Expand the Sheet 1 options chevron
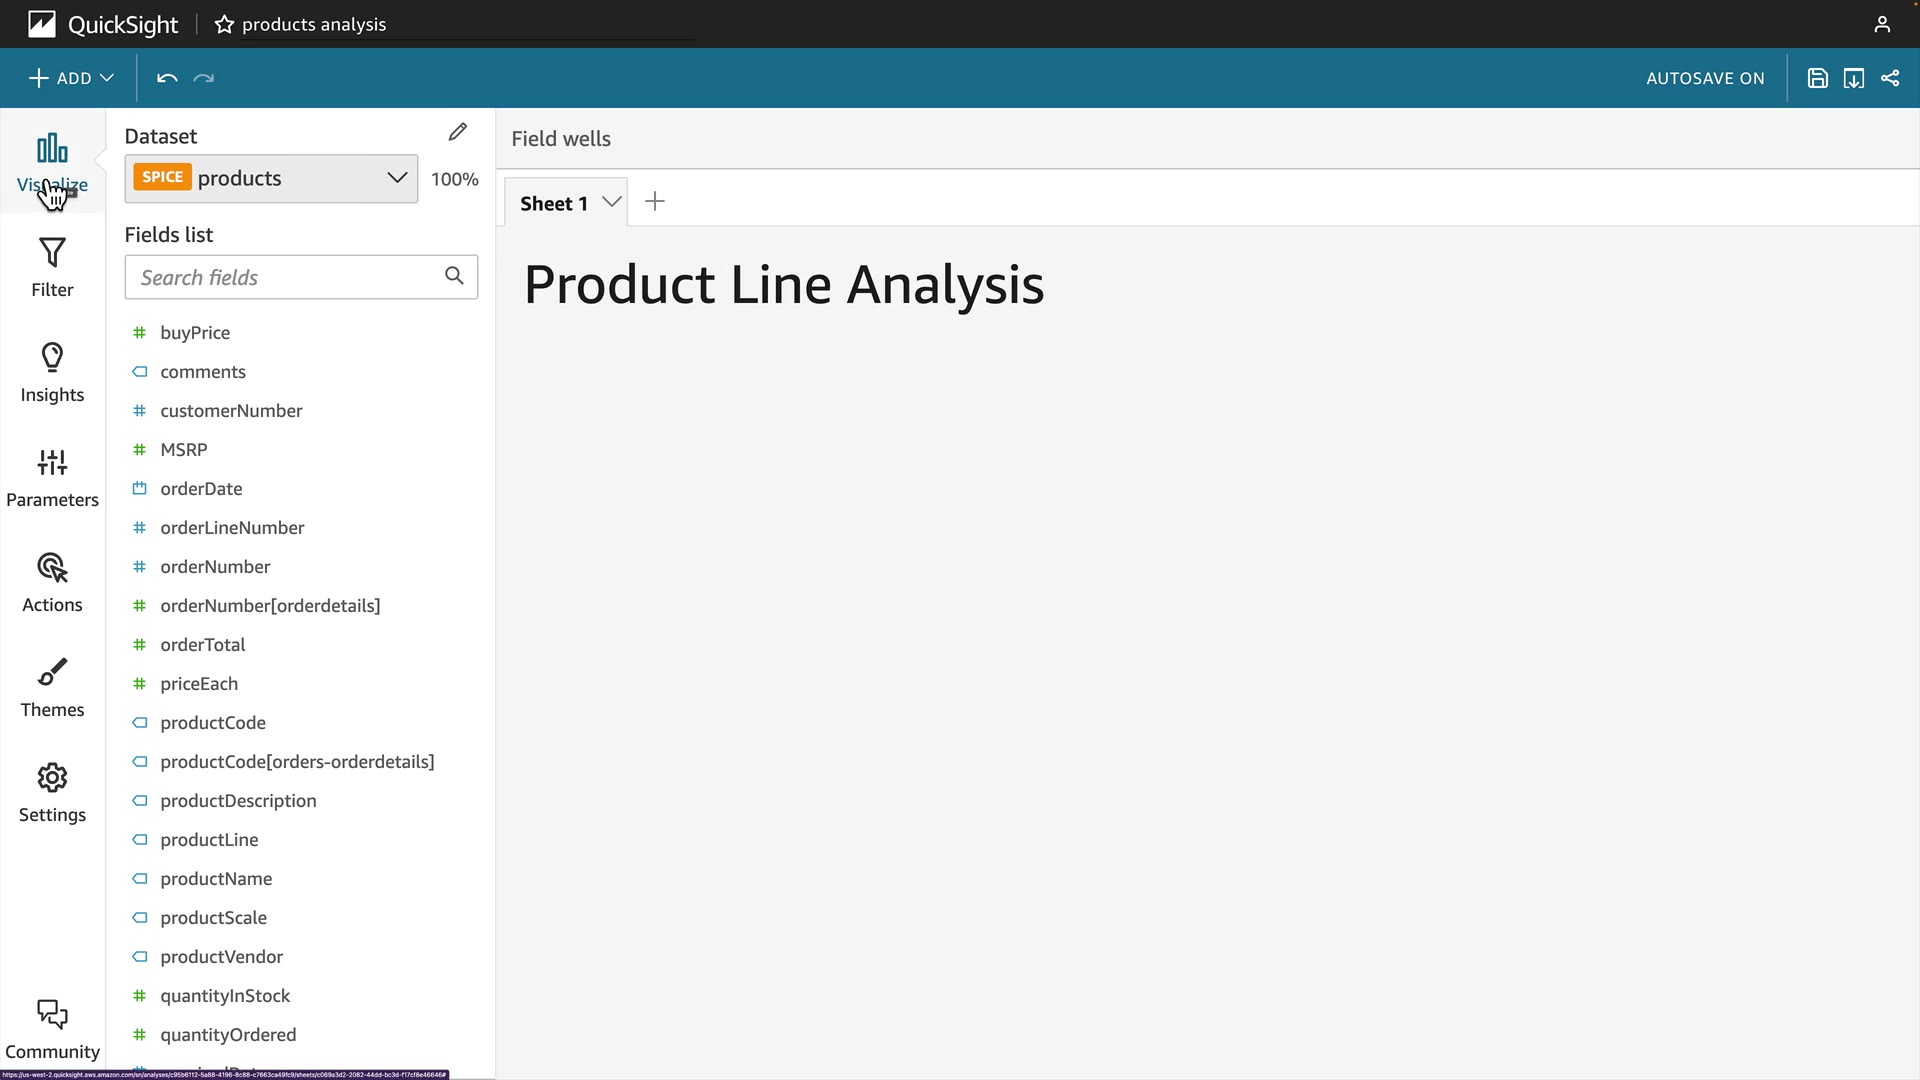1920x1080 pixels. [612, 202]
